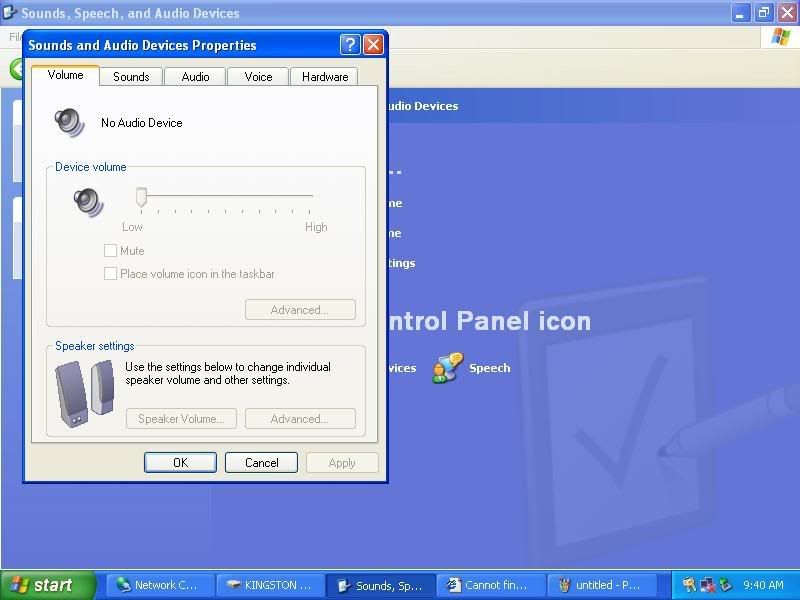Open the Speech link in Control Panel
Viewport: 800px width, 600px height.
[489, 368]
